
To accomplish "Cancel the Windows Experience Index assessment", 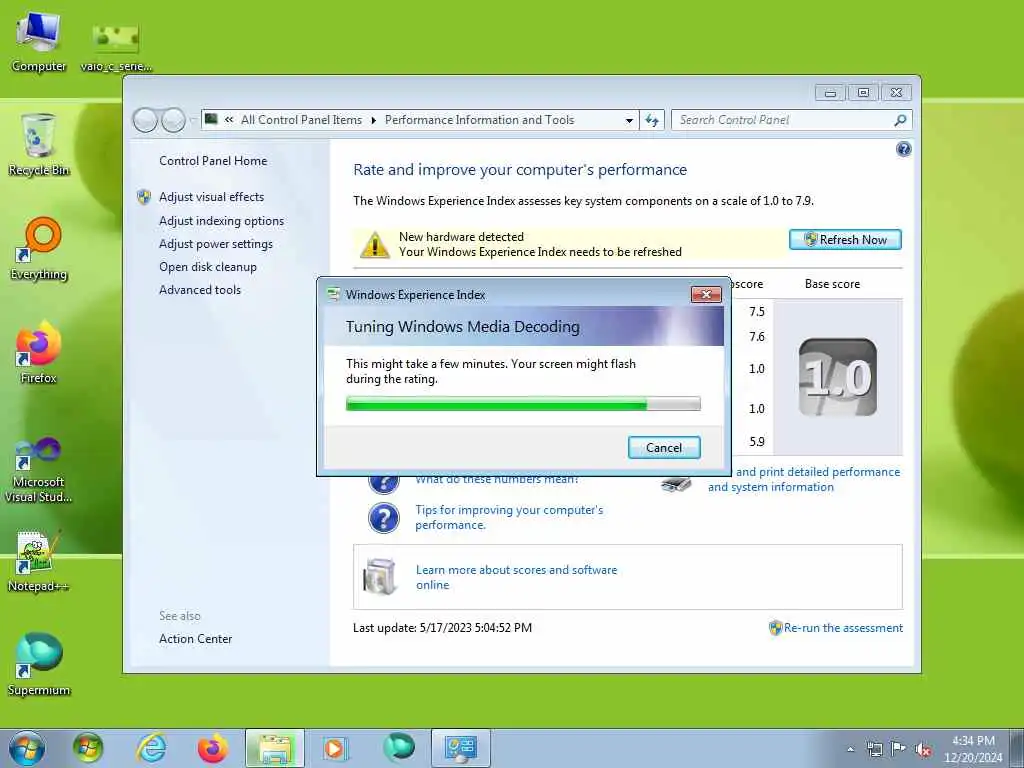I will (x=664, y=447).
